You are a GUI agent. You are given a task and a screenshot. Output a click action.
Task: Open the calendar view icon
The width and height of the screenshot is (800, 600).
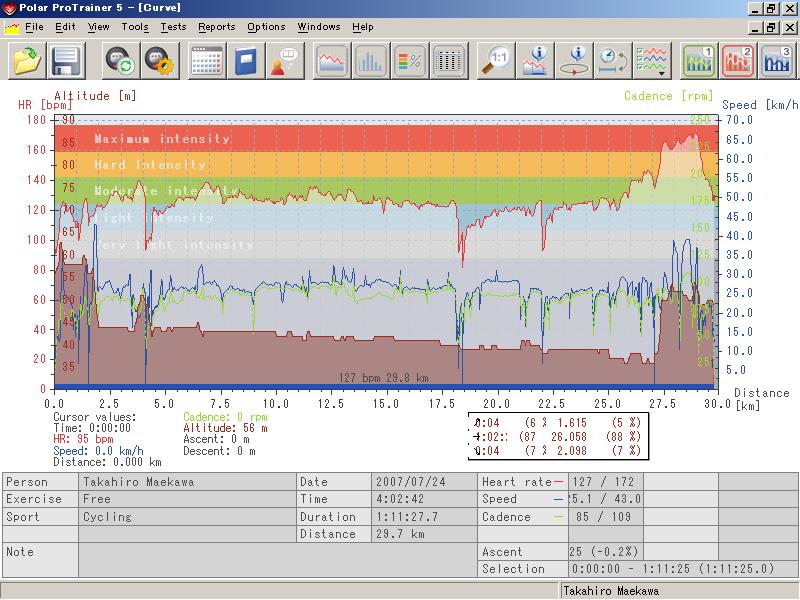[x=207, y=61]
